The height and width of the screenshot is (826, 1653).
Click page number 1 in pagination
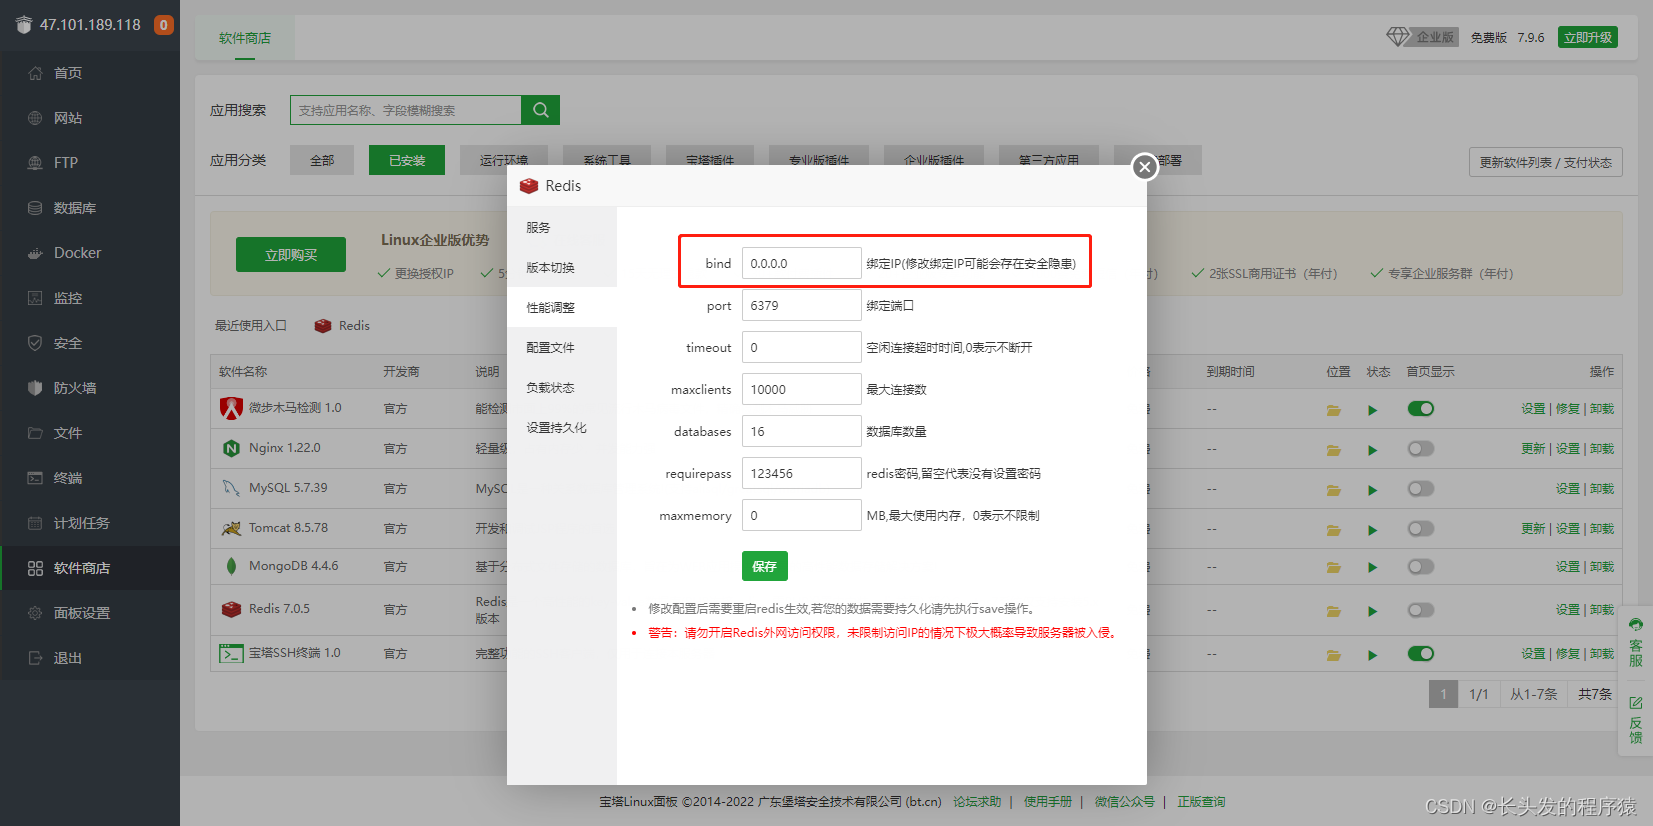(x=1443, y=694)
